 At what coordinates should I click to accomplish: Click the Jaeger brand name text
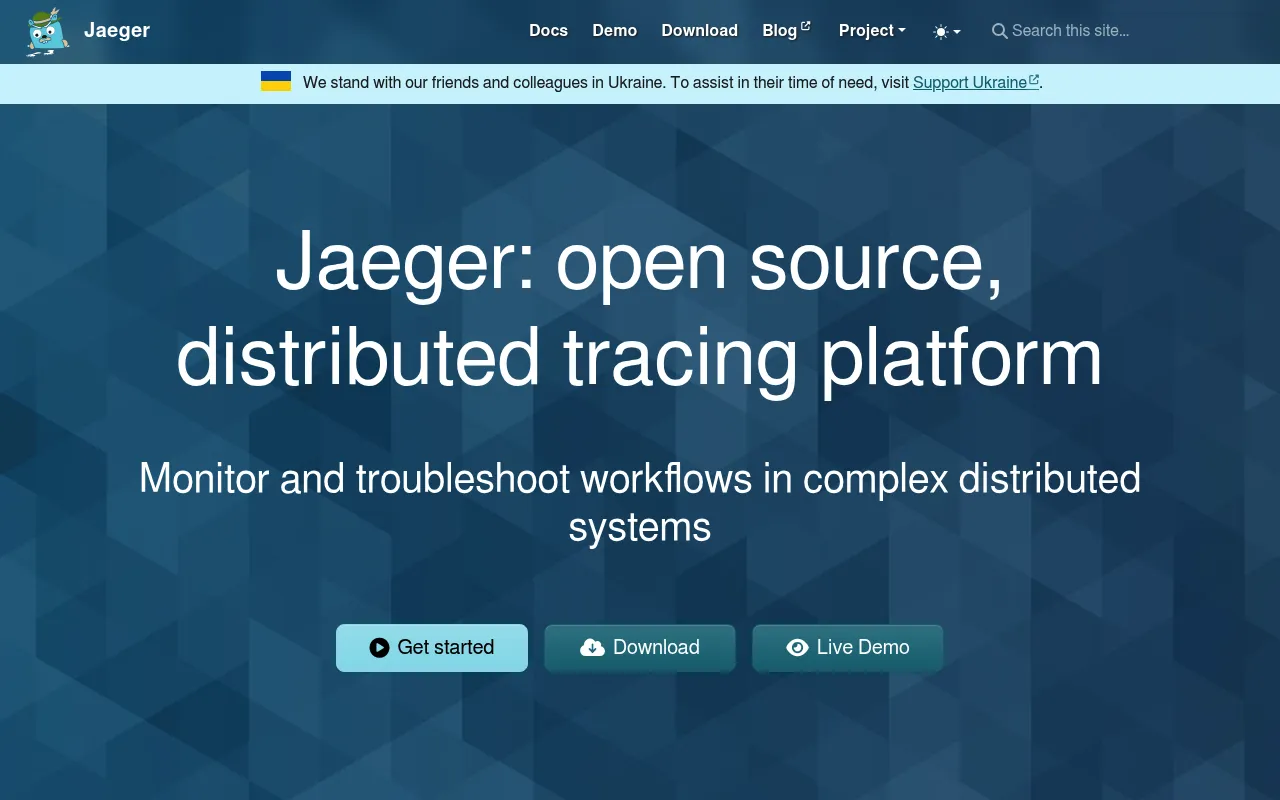click(x=117, y=30)
